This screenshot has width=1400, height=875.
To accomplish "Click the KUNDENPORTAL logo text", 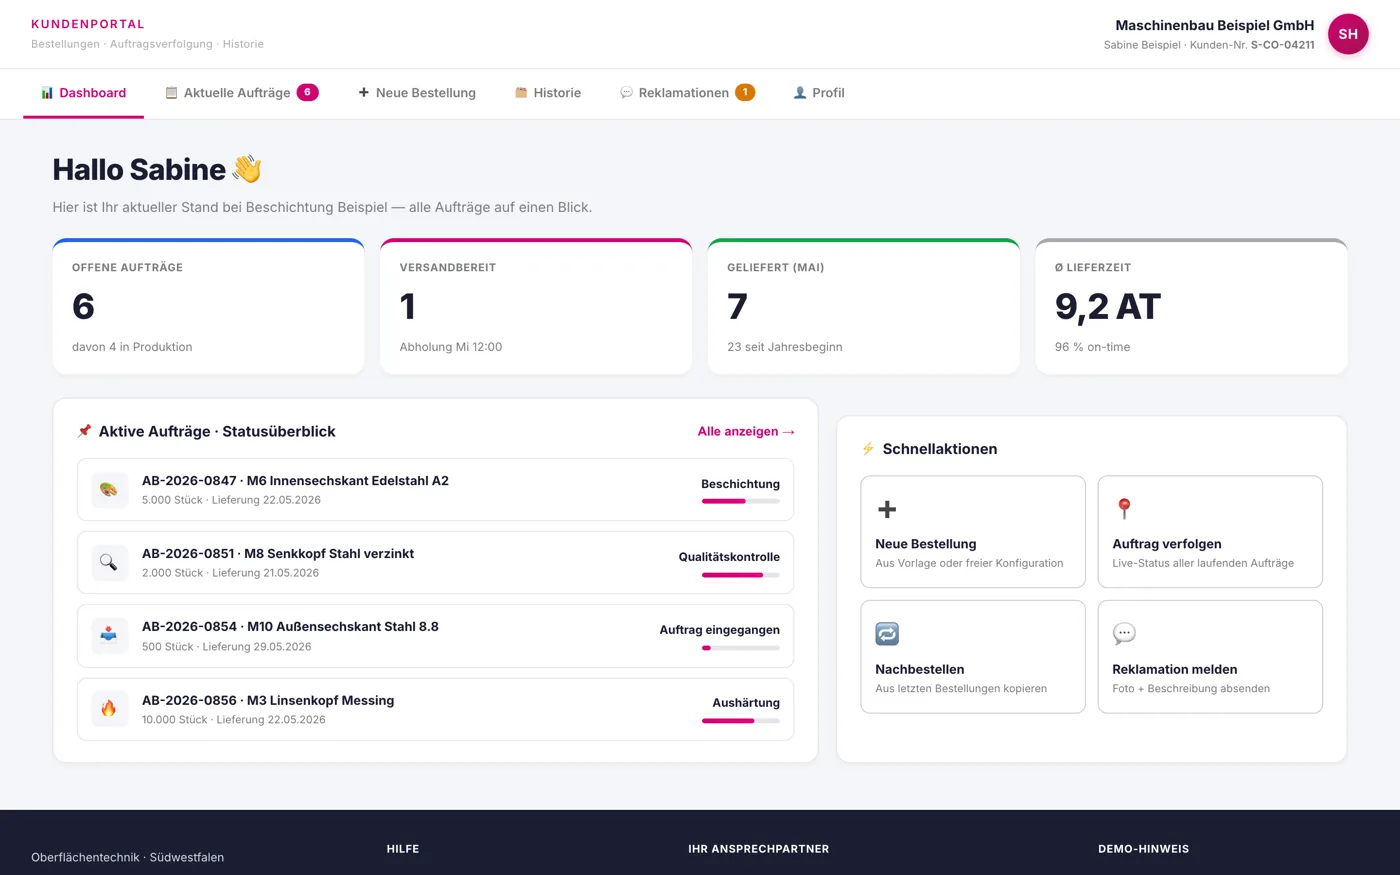I will 88,24.
